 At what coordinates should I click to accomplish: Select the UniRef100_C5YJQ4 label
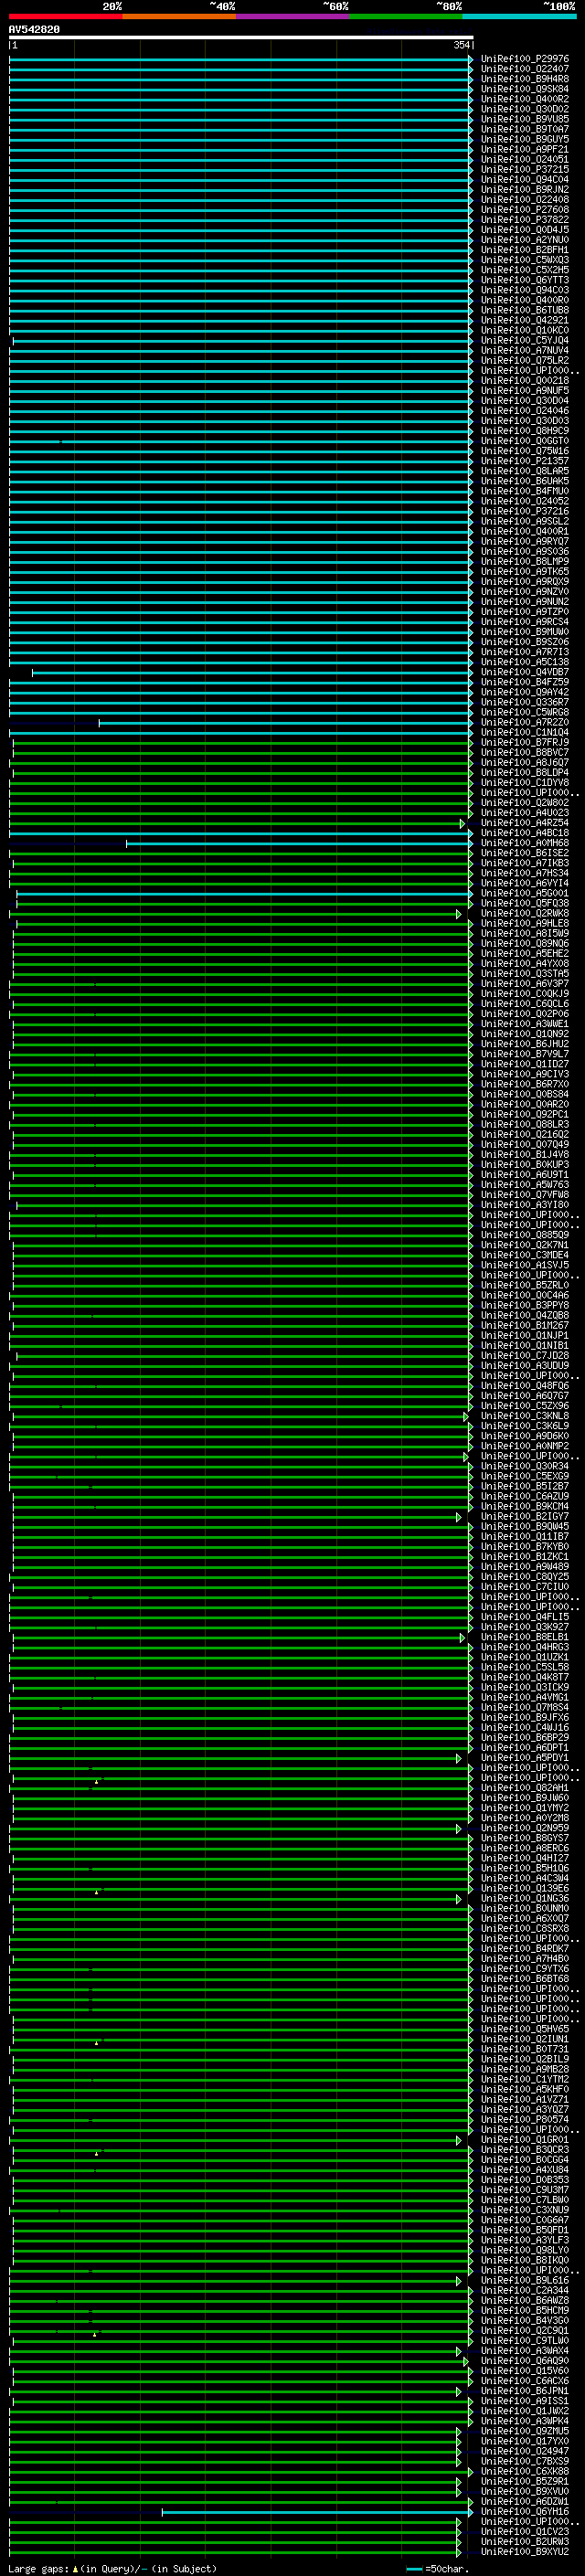[x=525, y=340]
